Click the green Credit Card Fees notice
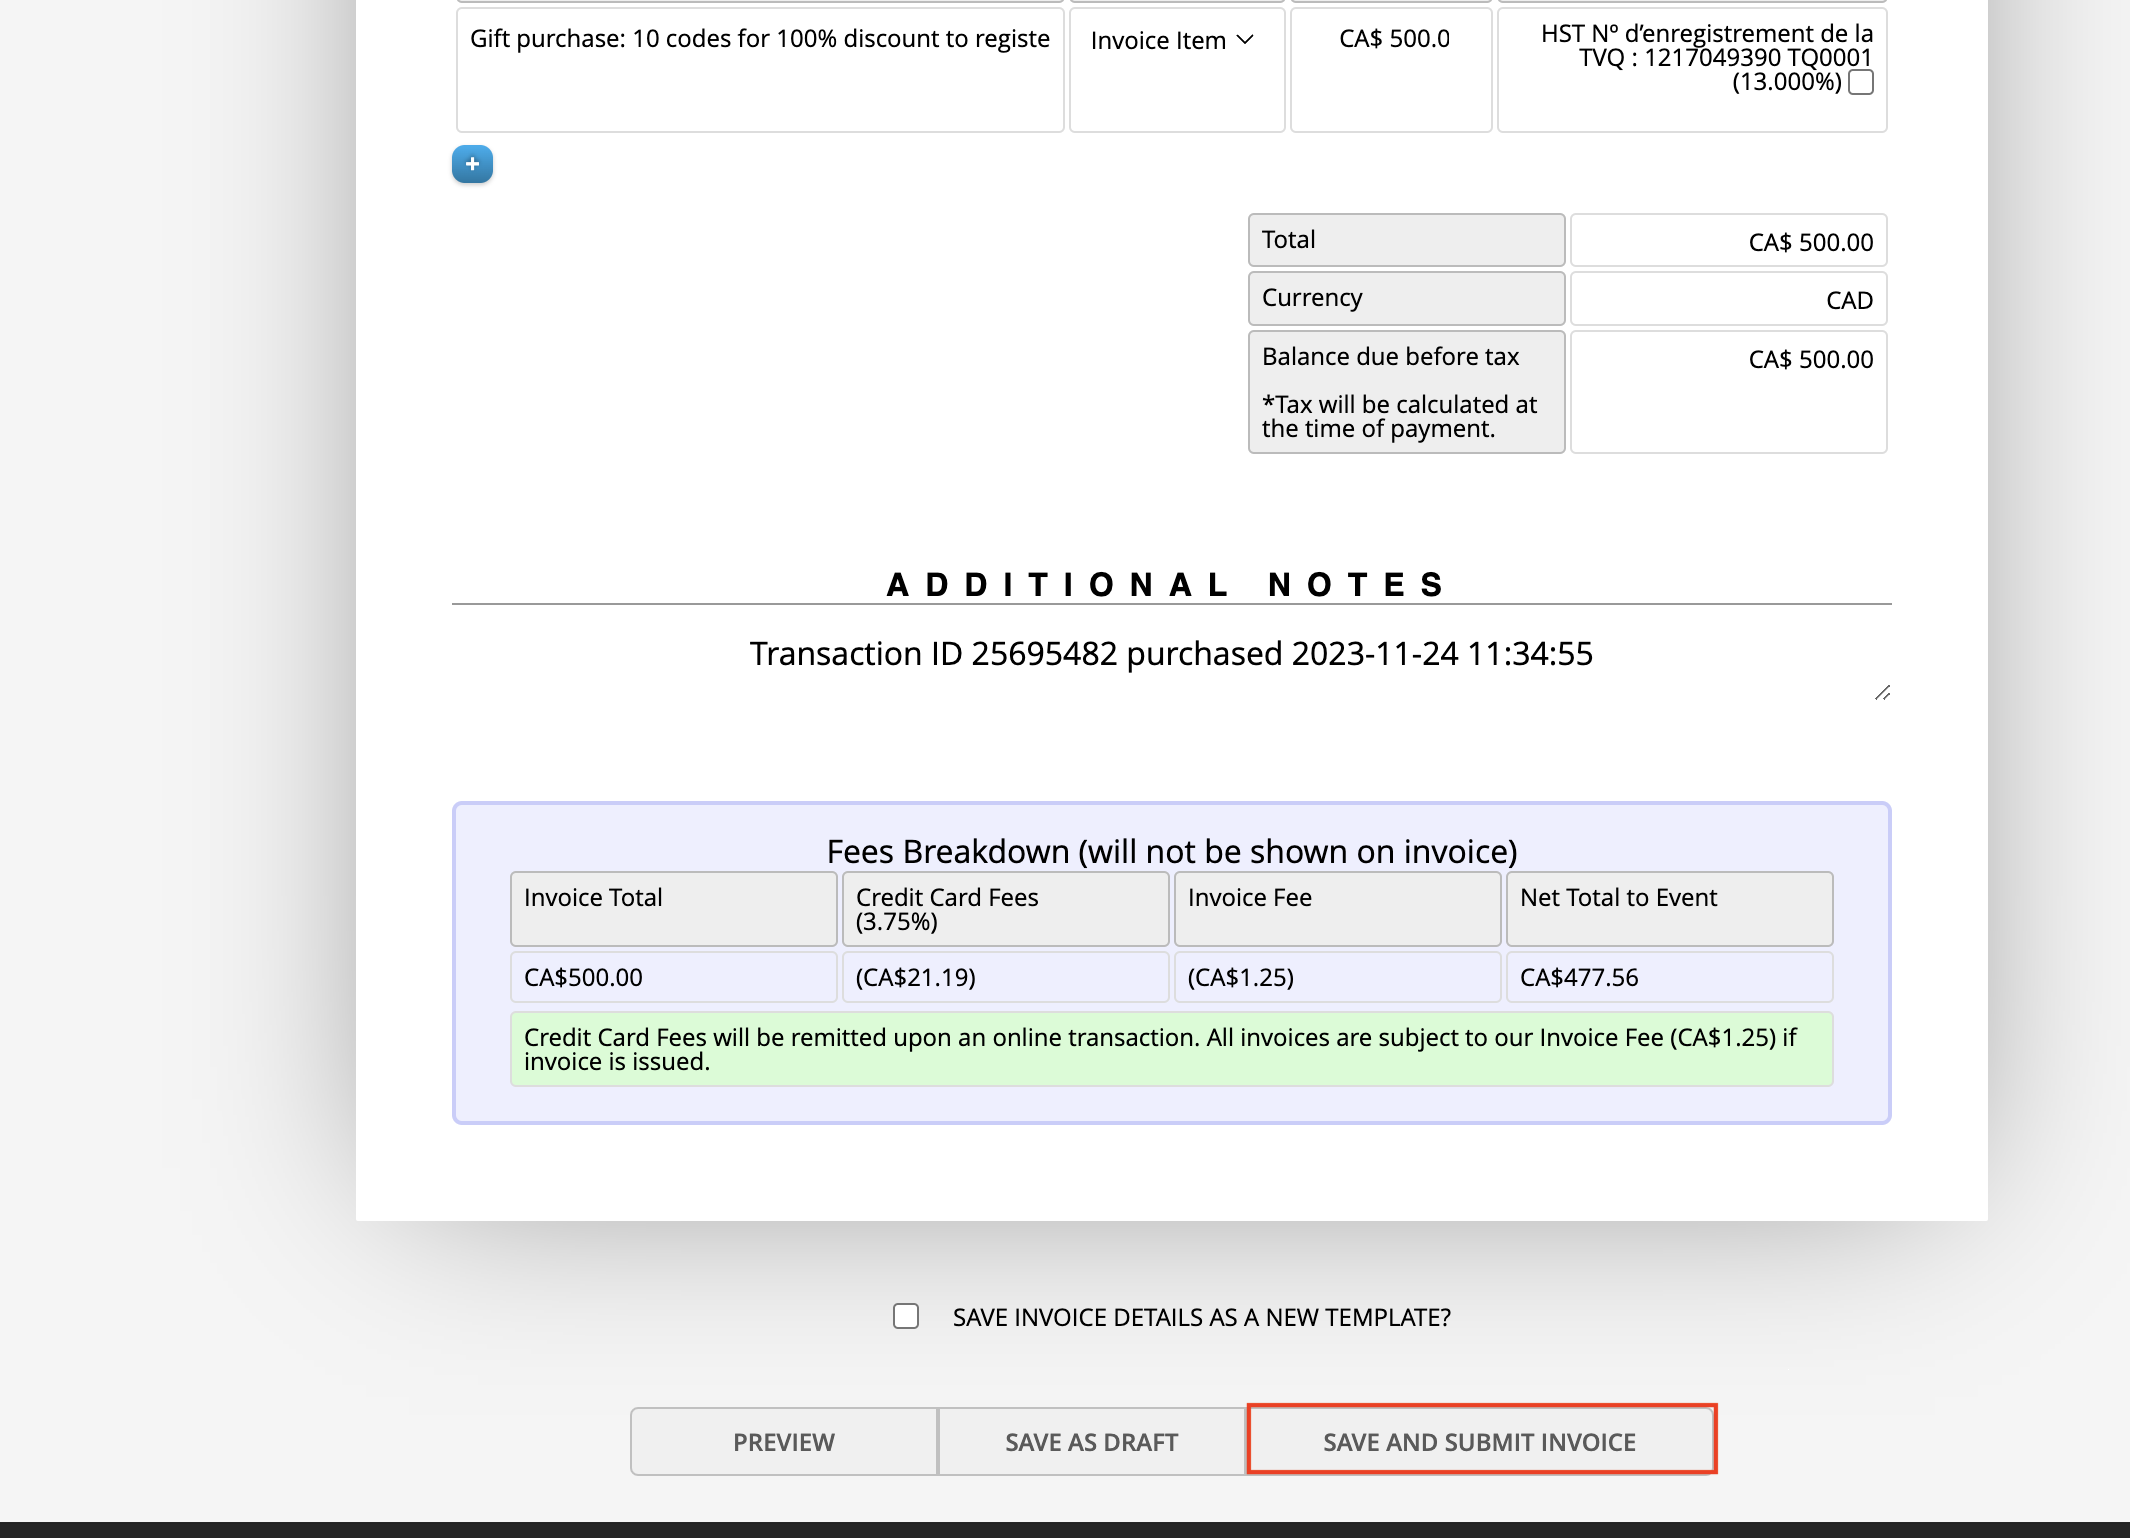 click(x=1170, y=1048)
